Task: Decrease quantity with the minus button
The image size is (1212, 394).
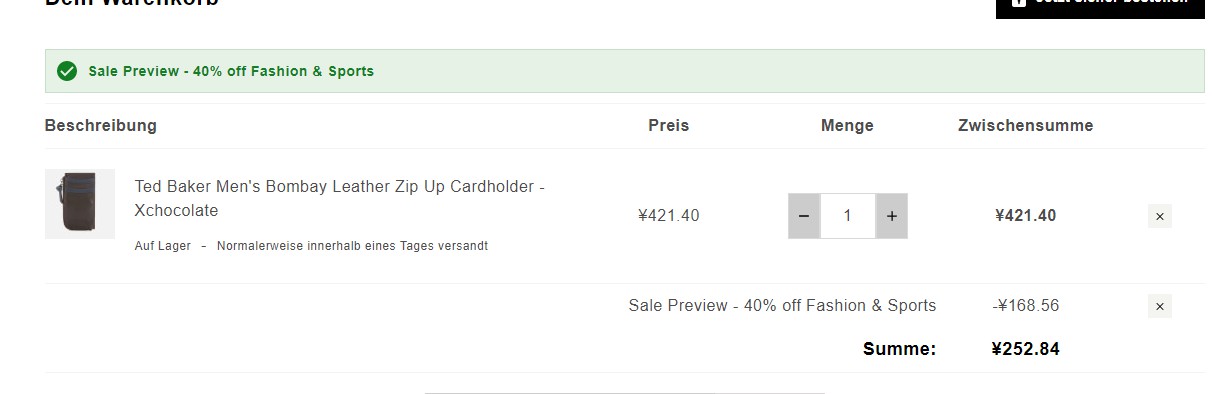Action: point(804,216)
